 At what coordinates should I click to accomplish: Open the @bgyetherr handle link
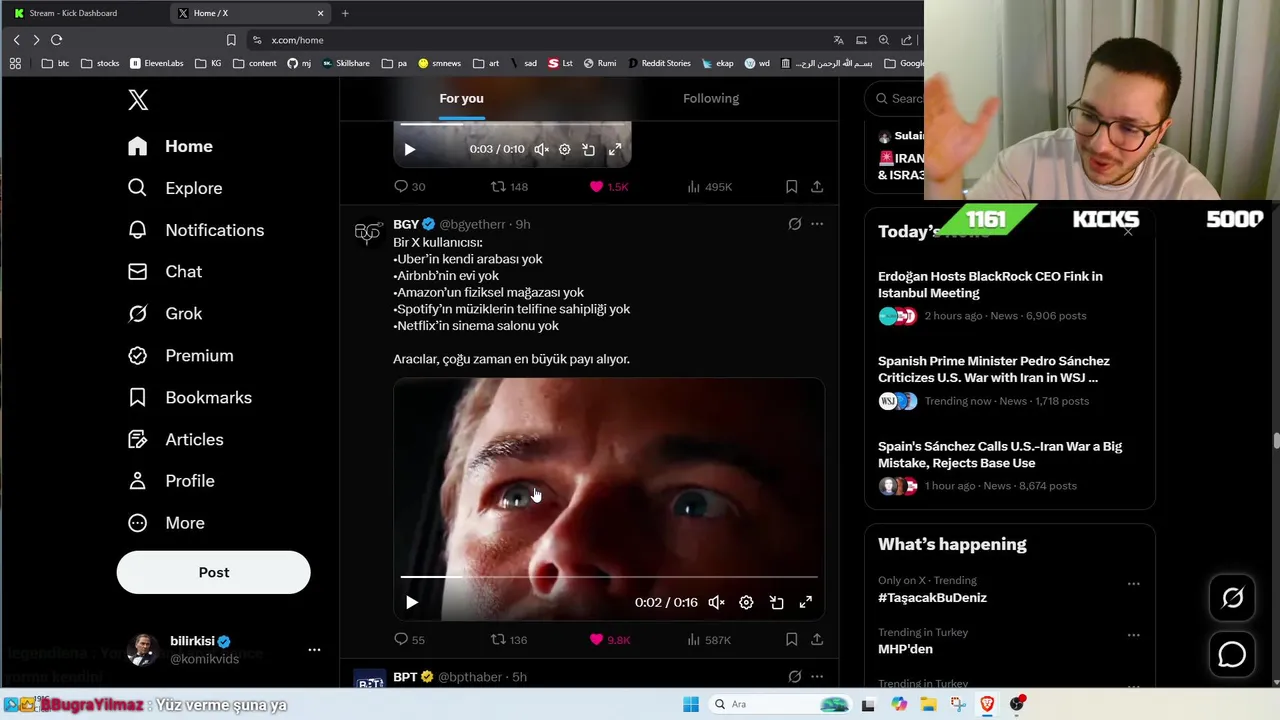point(472,224)
